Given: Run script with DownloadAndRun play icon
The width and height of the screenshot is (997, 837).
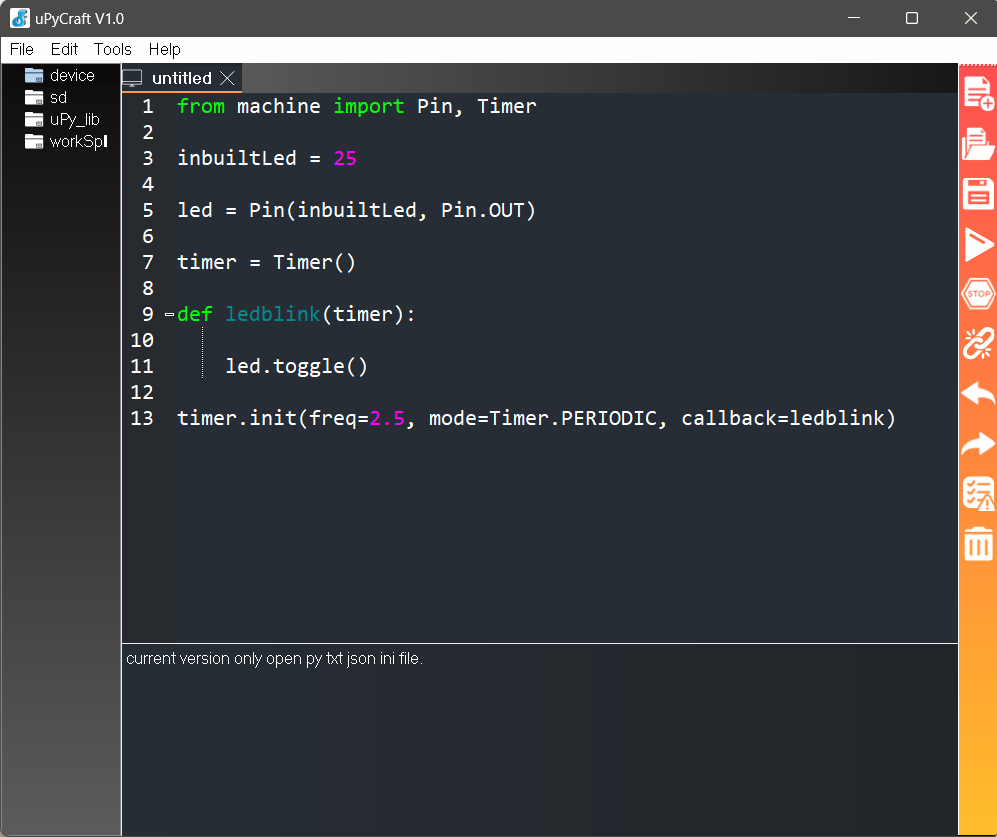Looking at the screenshot, I should coord(978,244).
